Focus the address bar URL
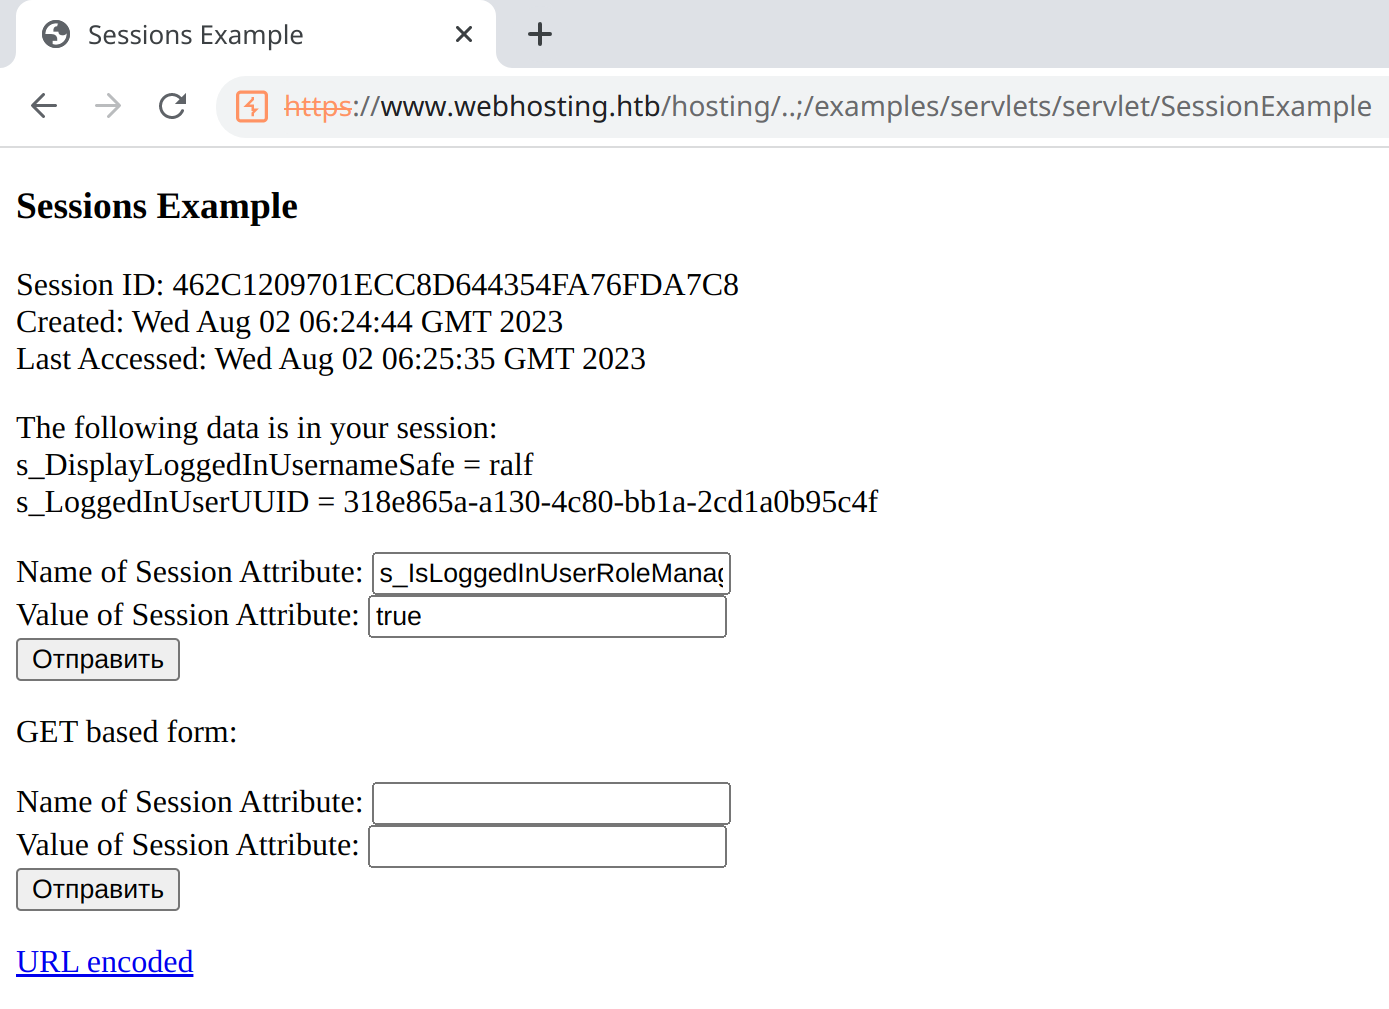 [828, 106]
